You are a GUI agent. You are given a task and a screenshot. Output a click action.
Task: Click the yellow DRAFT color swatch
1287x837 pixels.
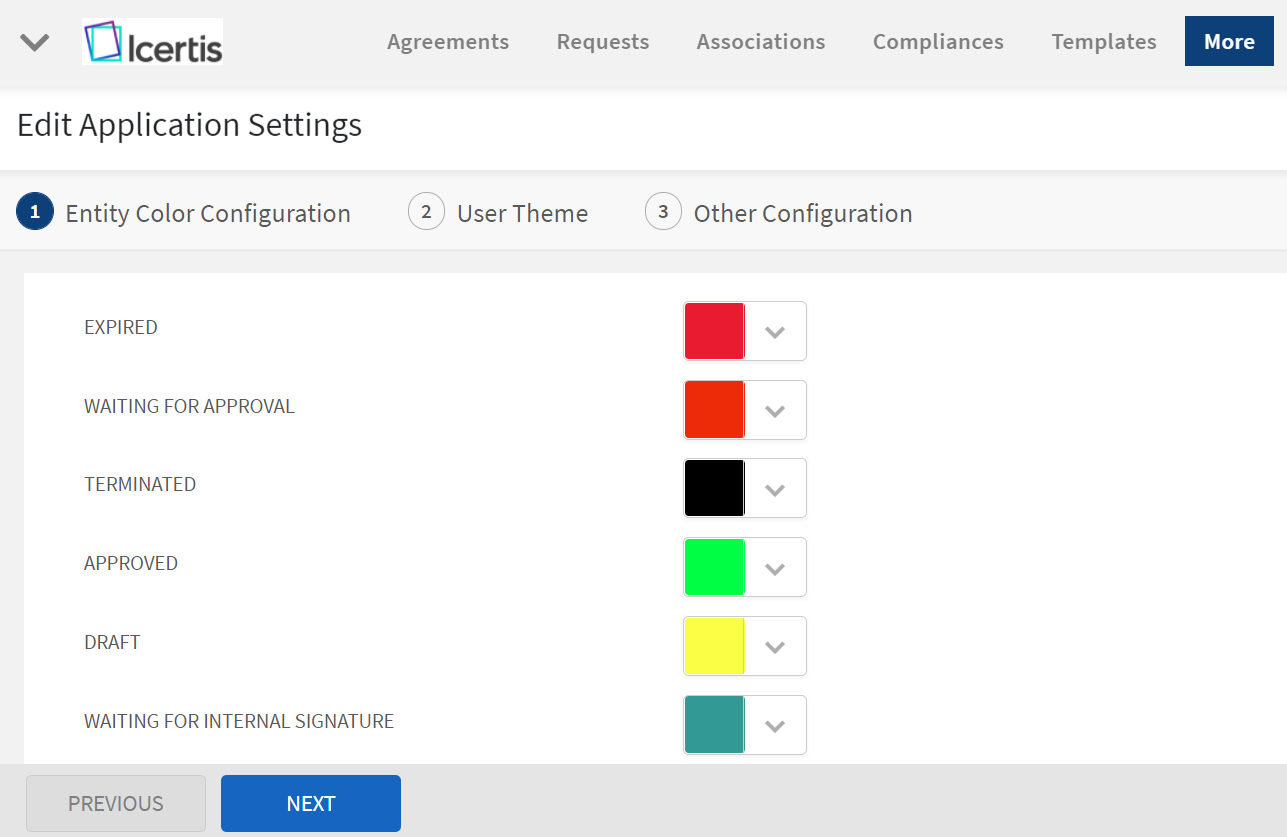click(x=714, y=646)
